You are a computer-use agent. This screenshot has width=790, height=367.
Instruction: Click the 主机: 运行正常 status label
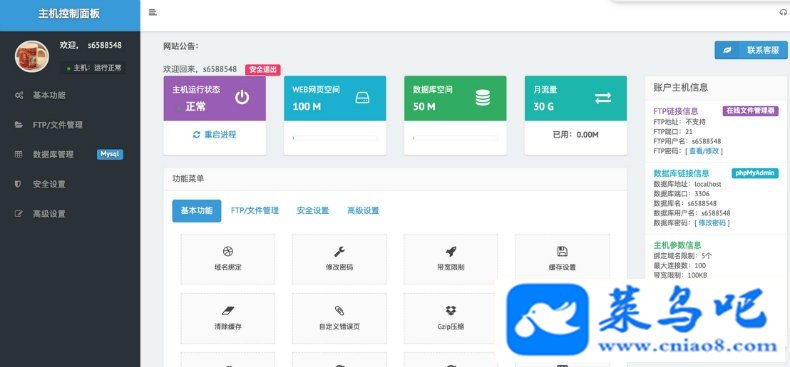click(94, 68)
